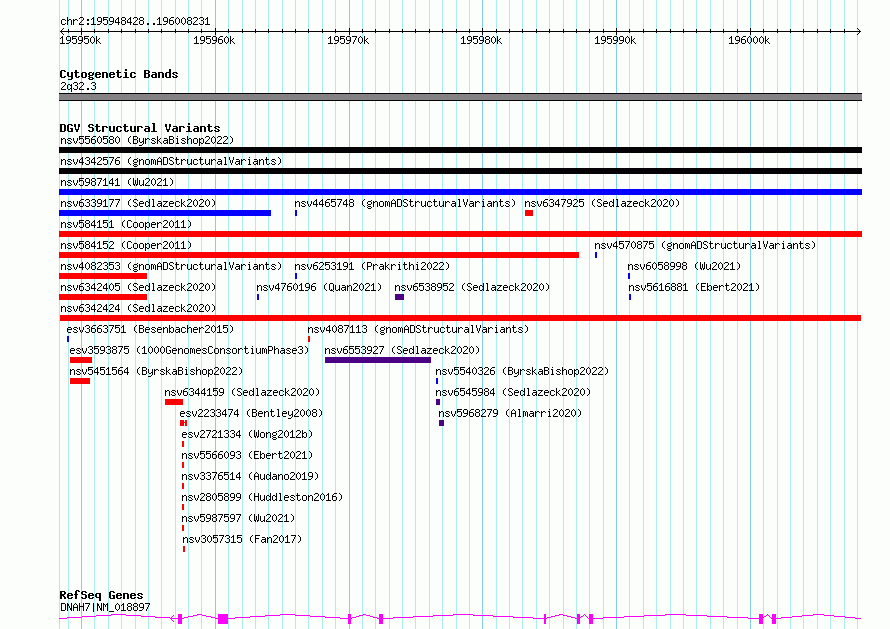Open esv3663751 (Besenbacher2015) label
This screenshot has width=890, height=629.
tap(150, 329)
